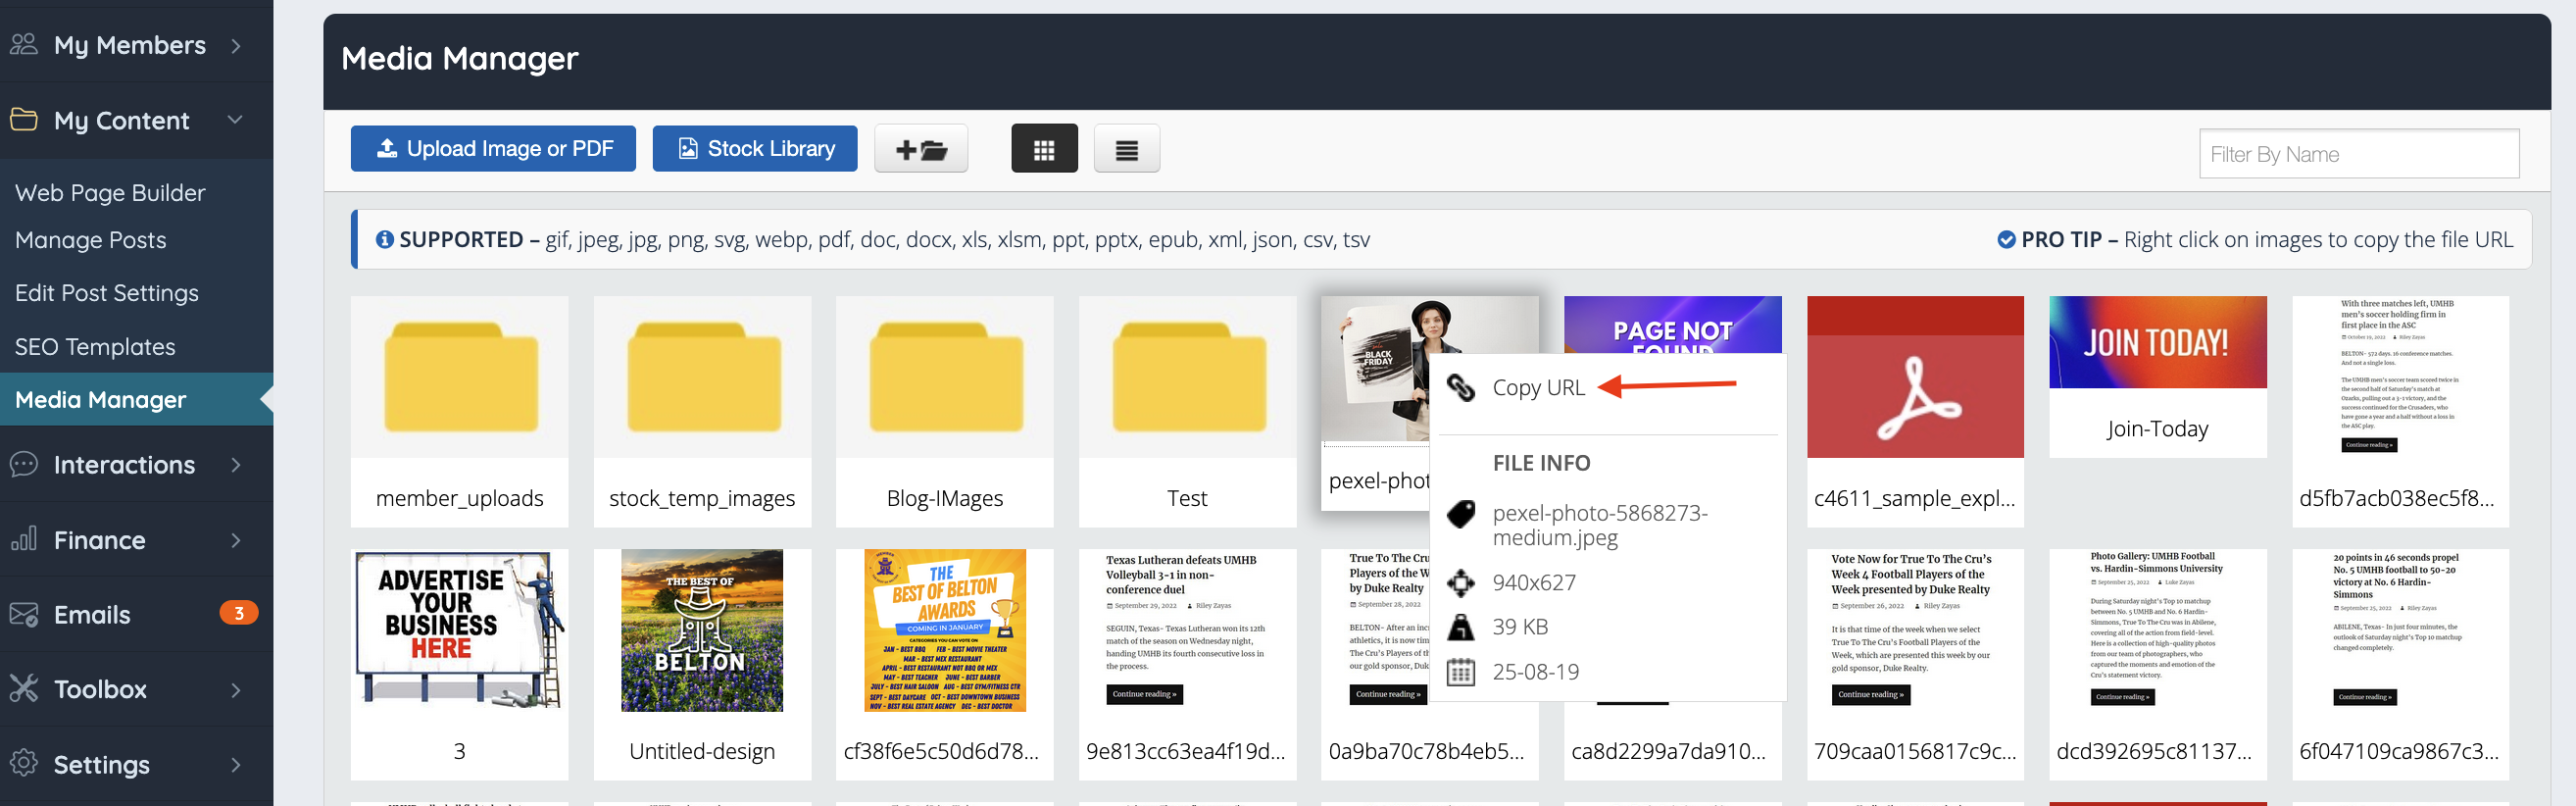Select the Join-Today image thumbnail
The height and width of the screenshot is (806, 2576).
(x=2158, y=342)
